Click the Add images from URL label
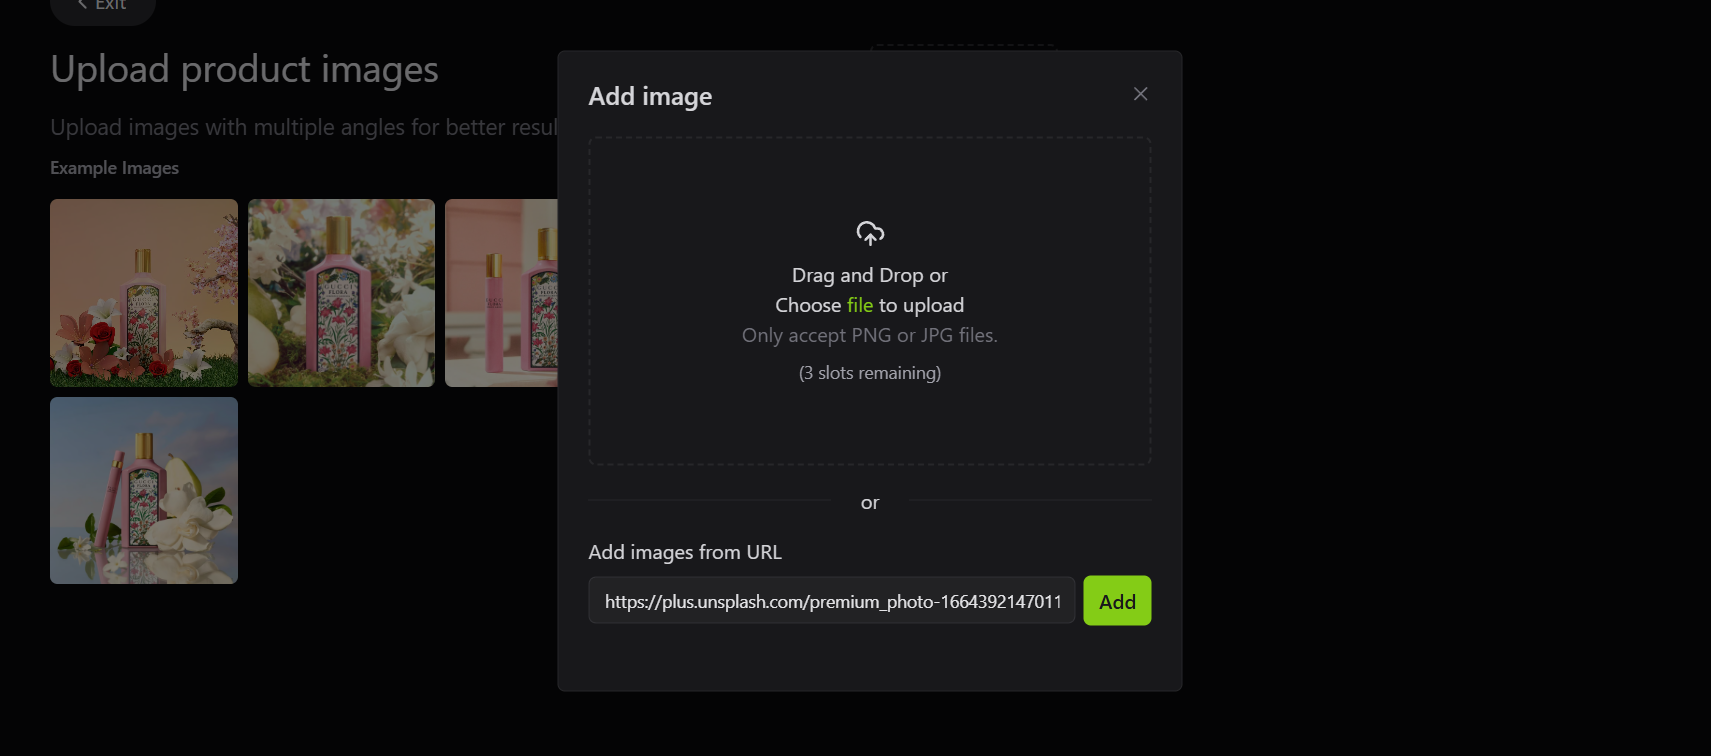The width and height of the screenshot is (1711, 756). tap(685, 552)
